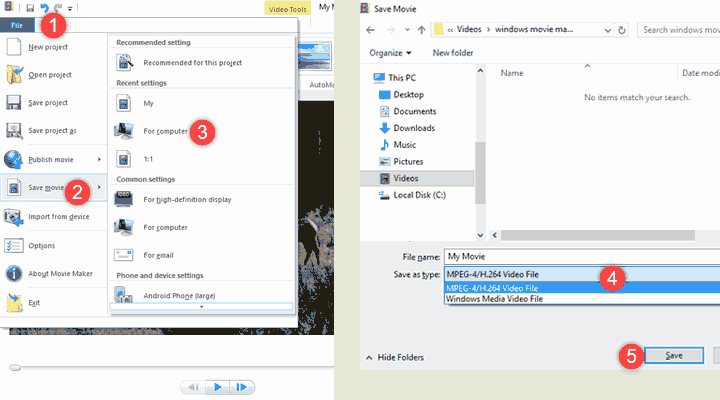Click the save icon in quick access toolbar
720x400 pixels.
pos(30,8)
